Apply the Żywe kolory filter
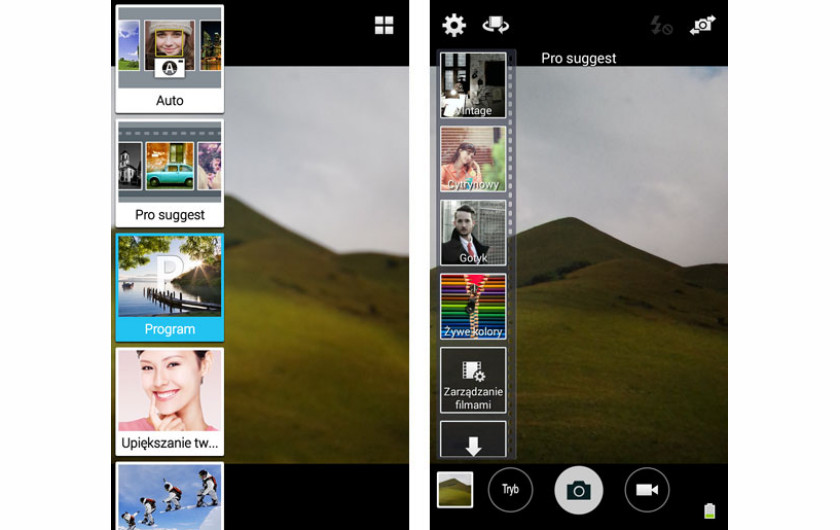This screenshot has height=530, width=840. [473, 307]
